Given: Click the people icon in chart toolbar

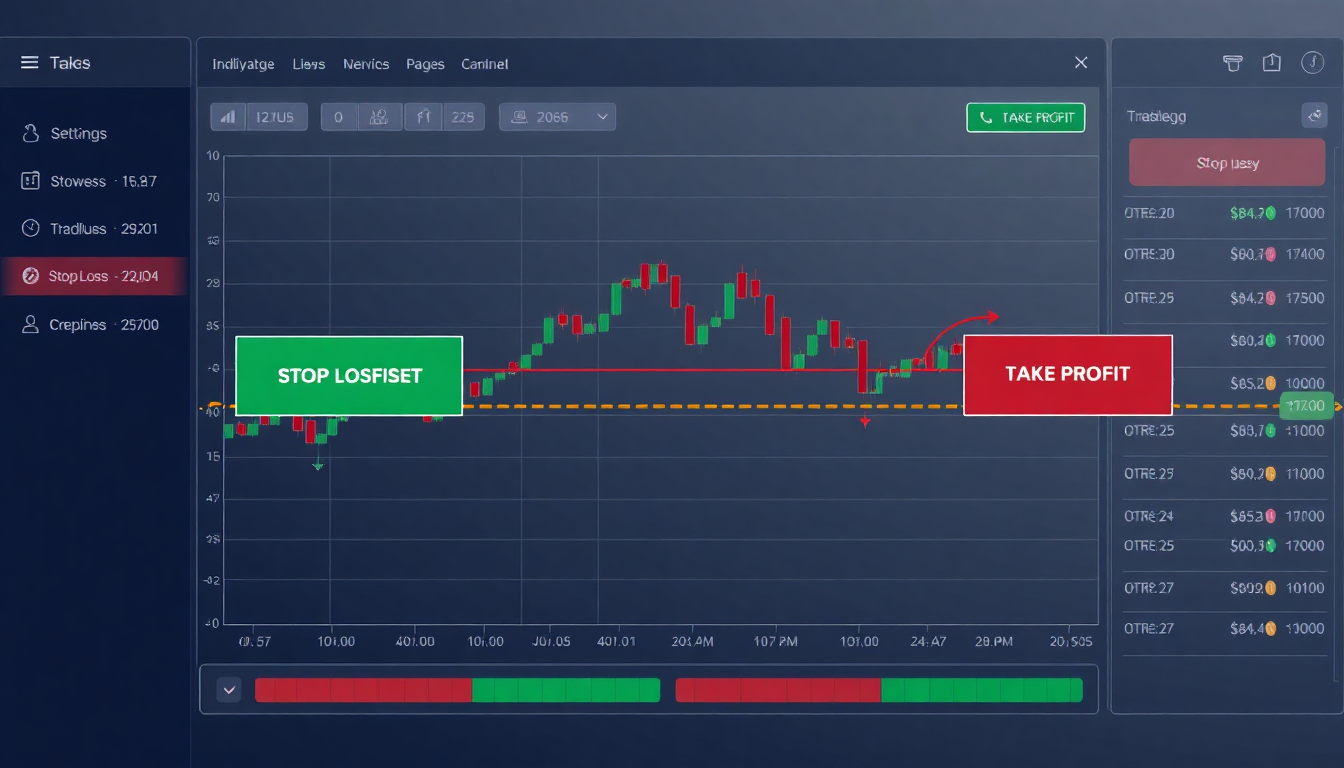Looking at the screenshot, I should point(379,117).
